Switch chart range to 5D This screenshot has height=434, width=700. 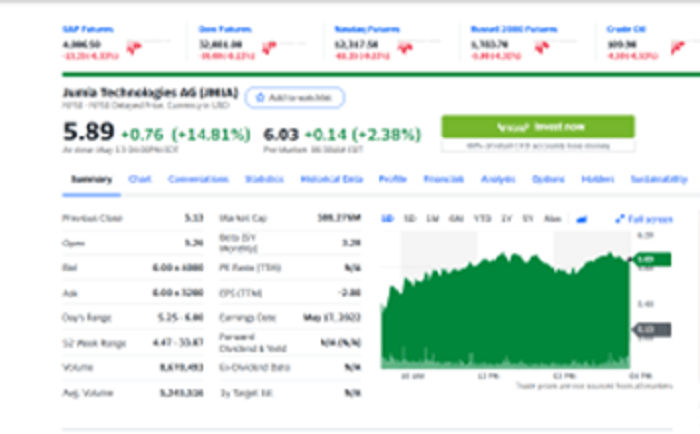pyautogui.click(x=410, y=218)
